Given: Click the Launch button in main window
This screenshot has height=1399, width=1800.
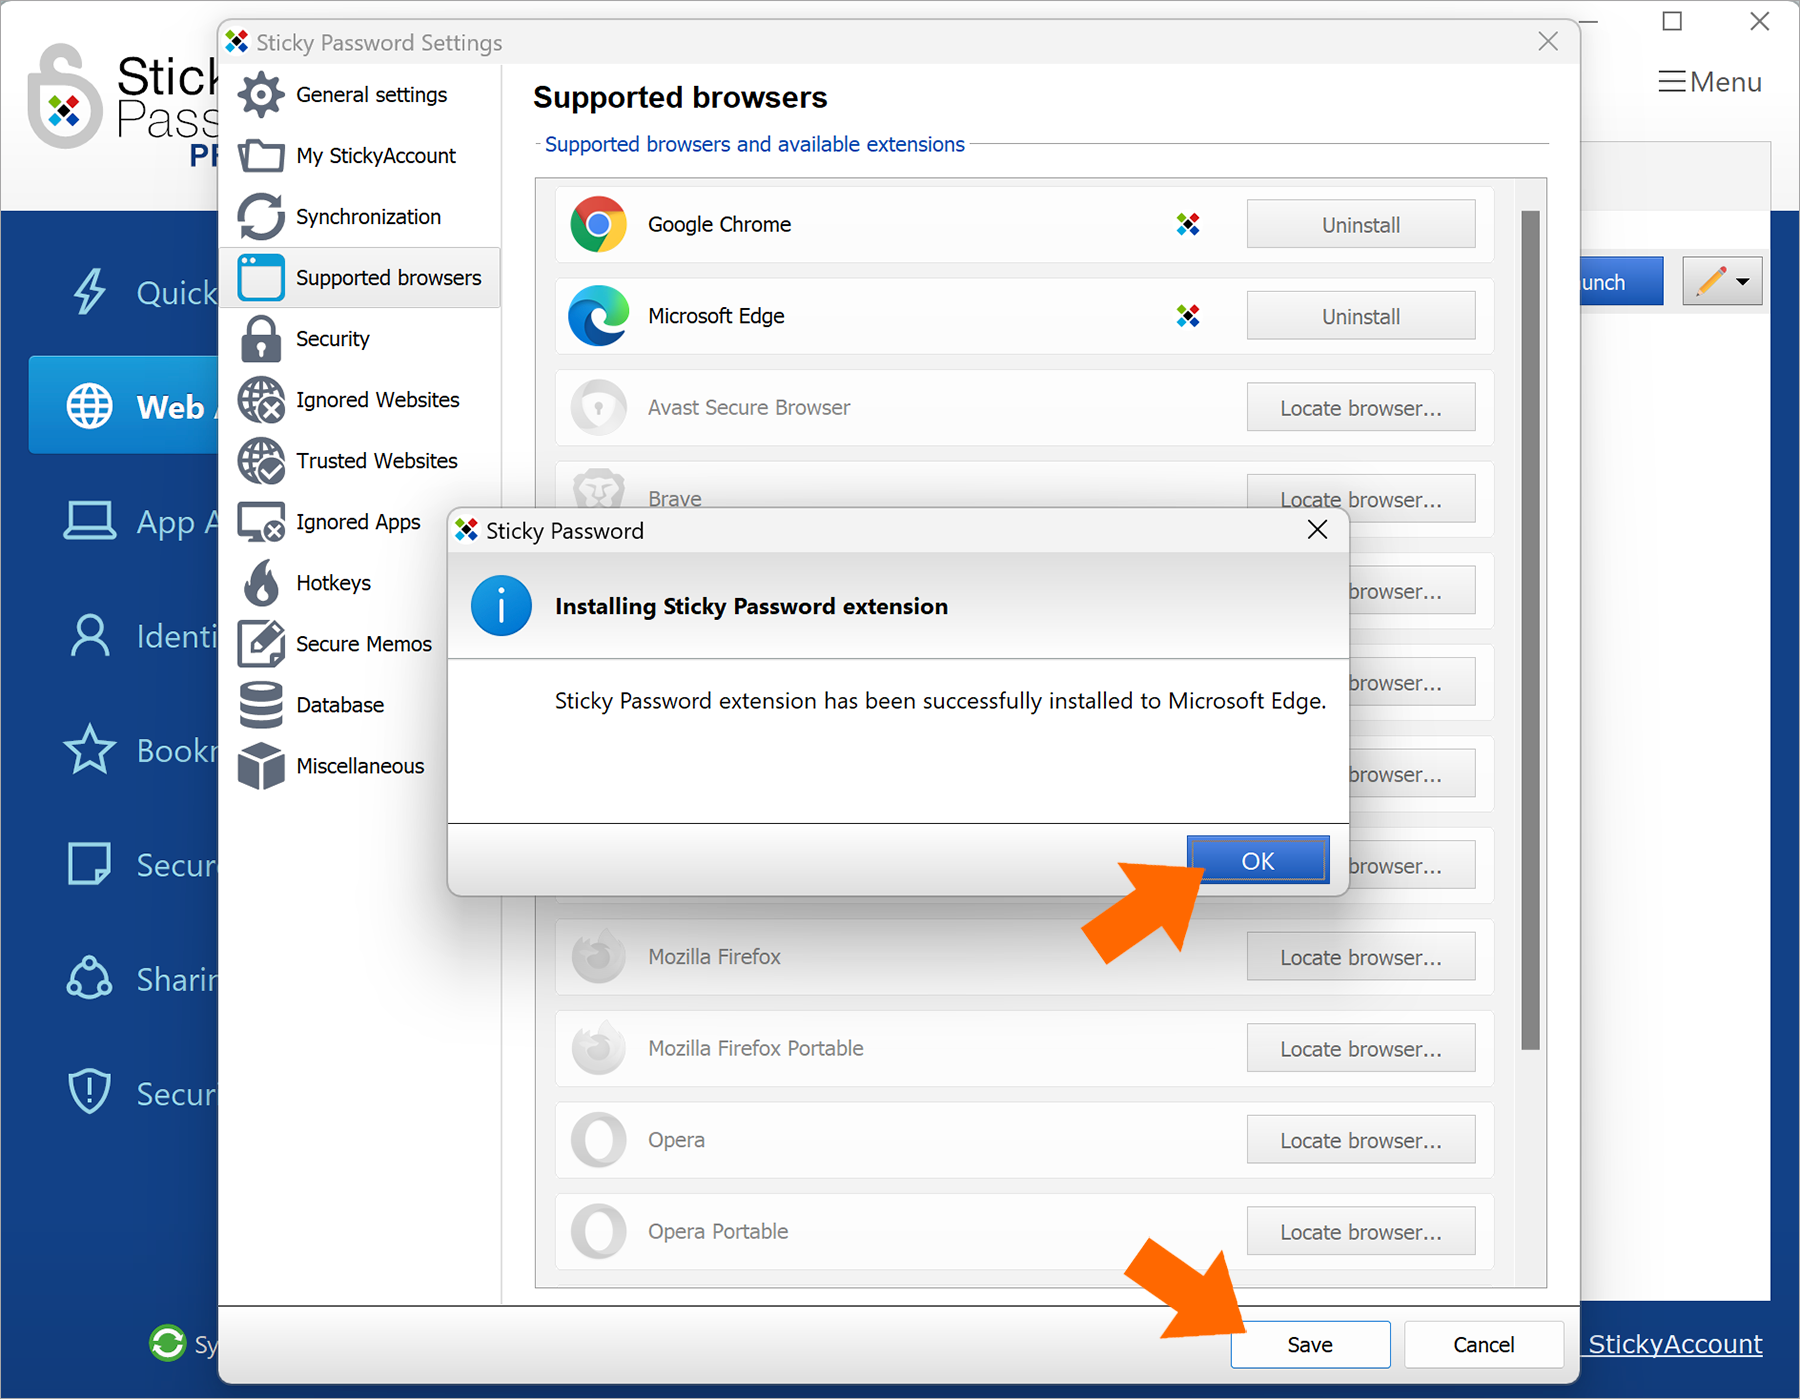Looking at the screenshot, I should click(x=1622, y=282).
